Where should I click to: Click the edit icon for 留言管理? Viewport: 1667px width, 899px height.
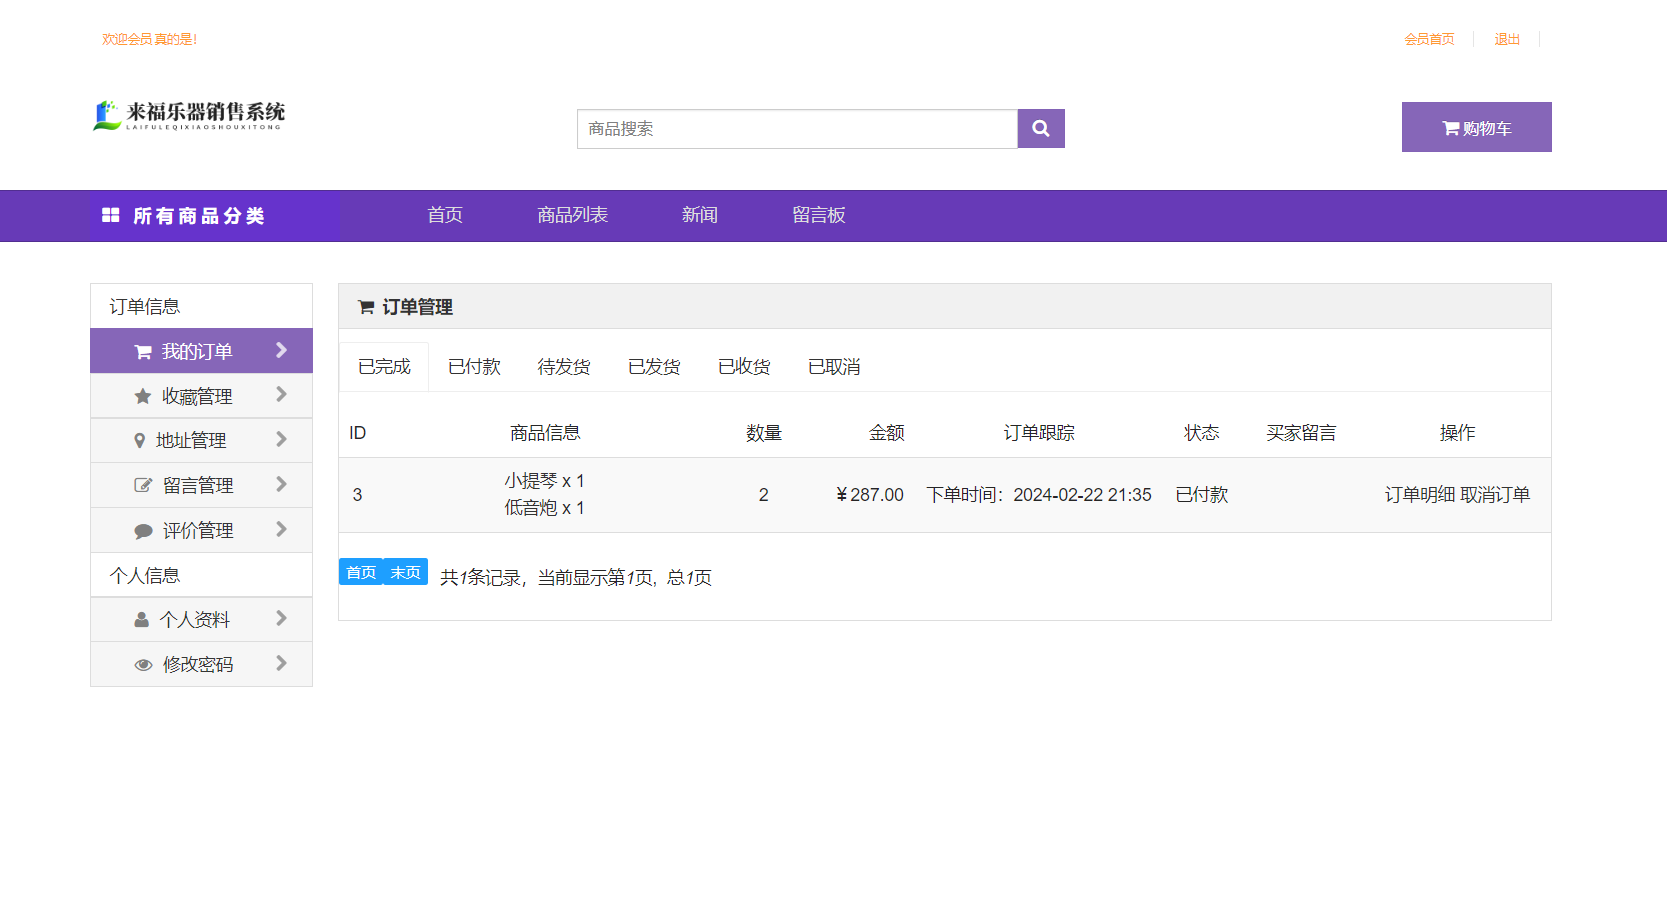point(143,485)
